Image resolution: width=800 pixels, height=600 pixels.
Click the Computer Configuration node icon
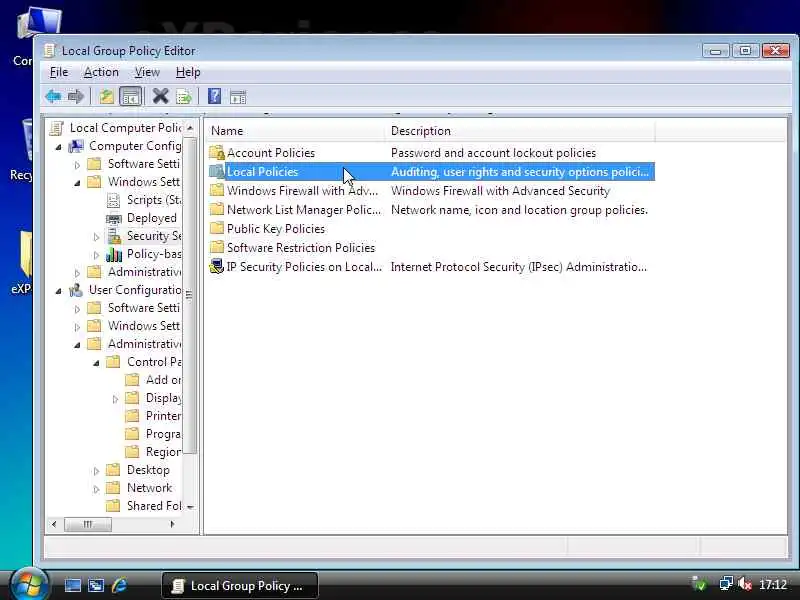(76, 146)
